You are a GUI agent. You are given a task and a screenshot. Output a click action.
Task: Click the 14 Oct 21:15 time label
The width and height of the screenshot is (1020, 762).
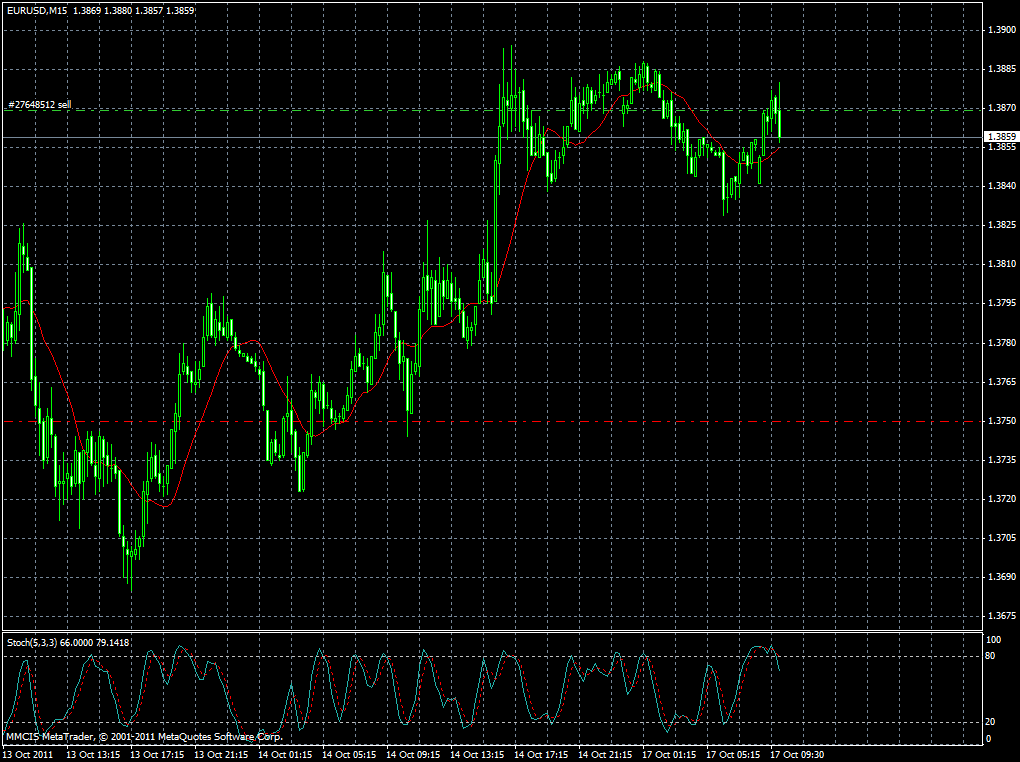[x=605, y=755]
